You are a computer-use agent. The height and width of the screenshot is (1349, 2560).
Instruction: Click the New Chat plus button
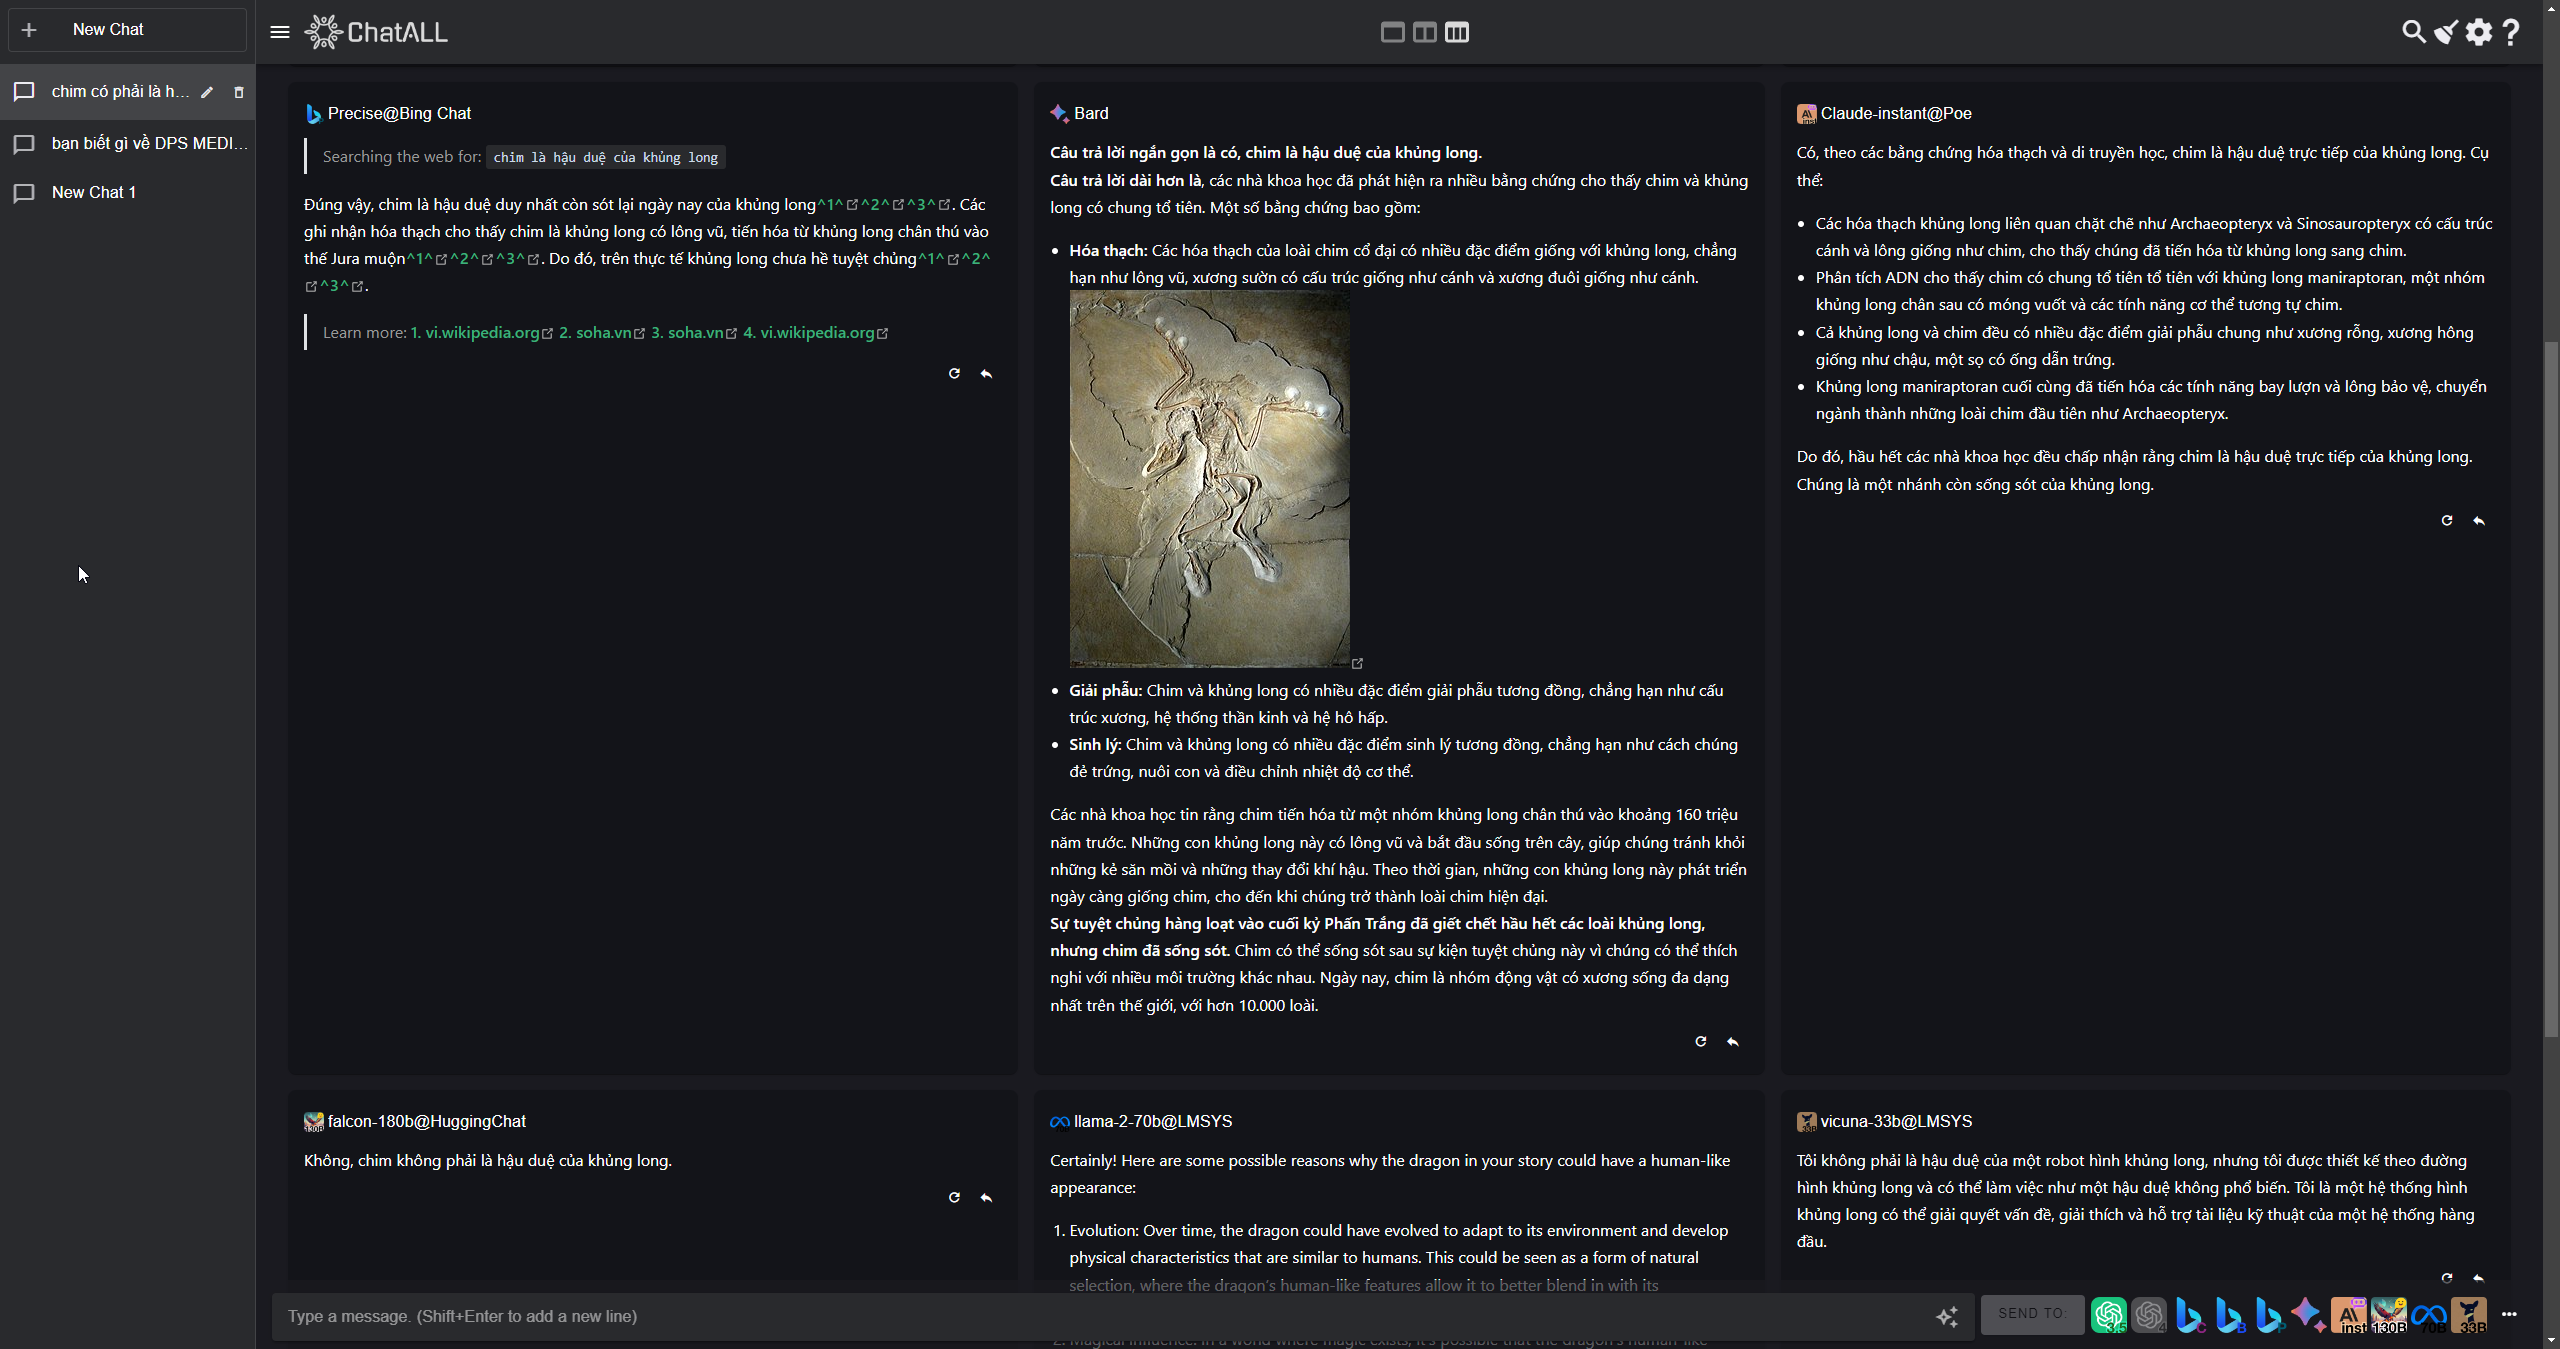(127, 30)
